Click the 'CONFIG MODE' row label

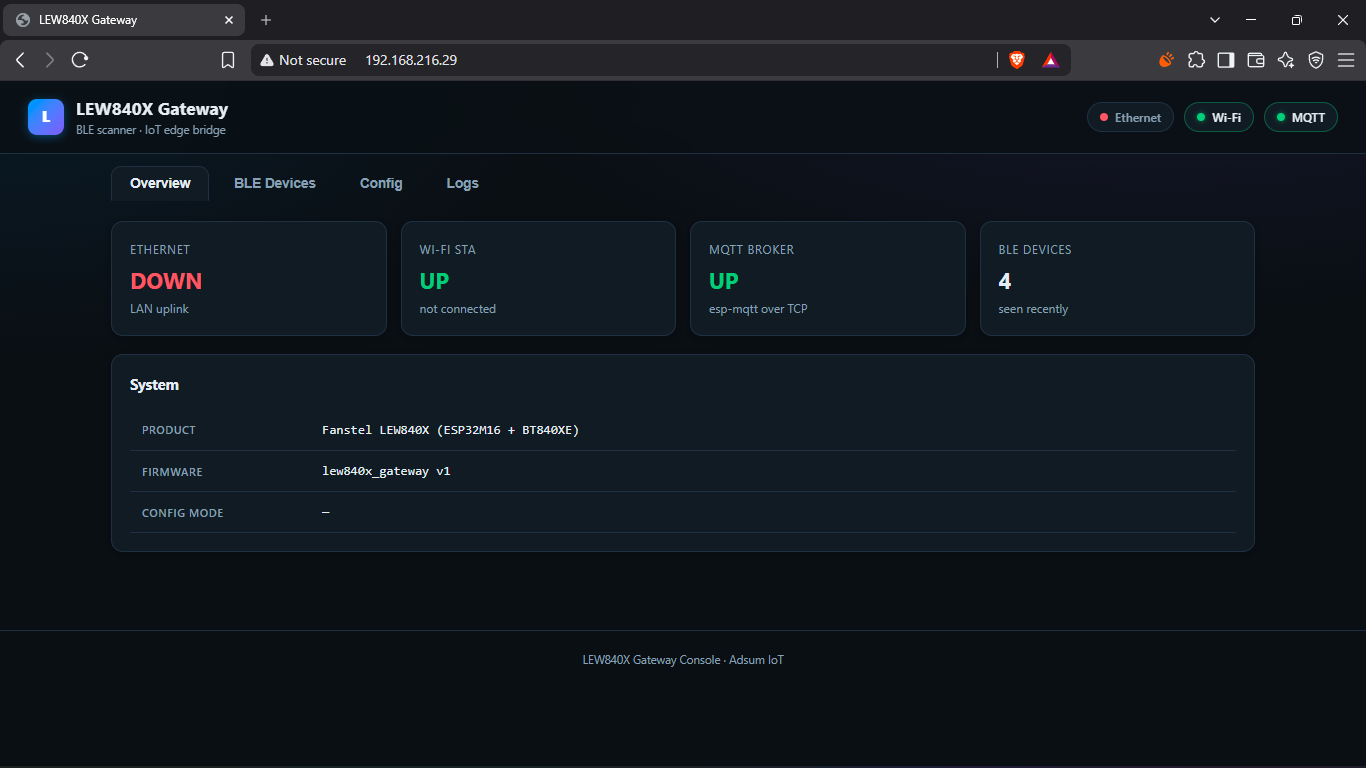click(183, 513)
